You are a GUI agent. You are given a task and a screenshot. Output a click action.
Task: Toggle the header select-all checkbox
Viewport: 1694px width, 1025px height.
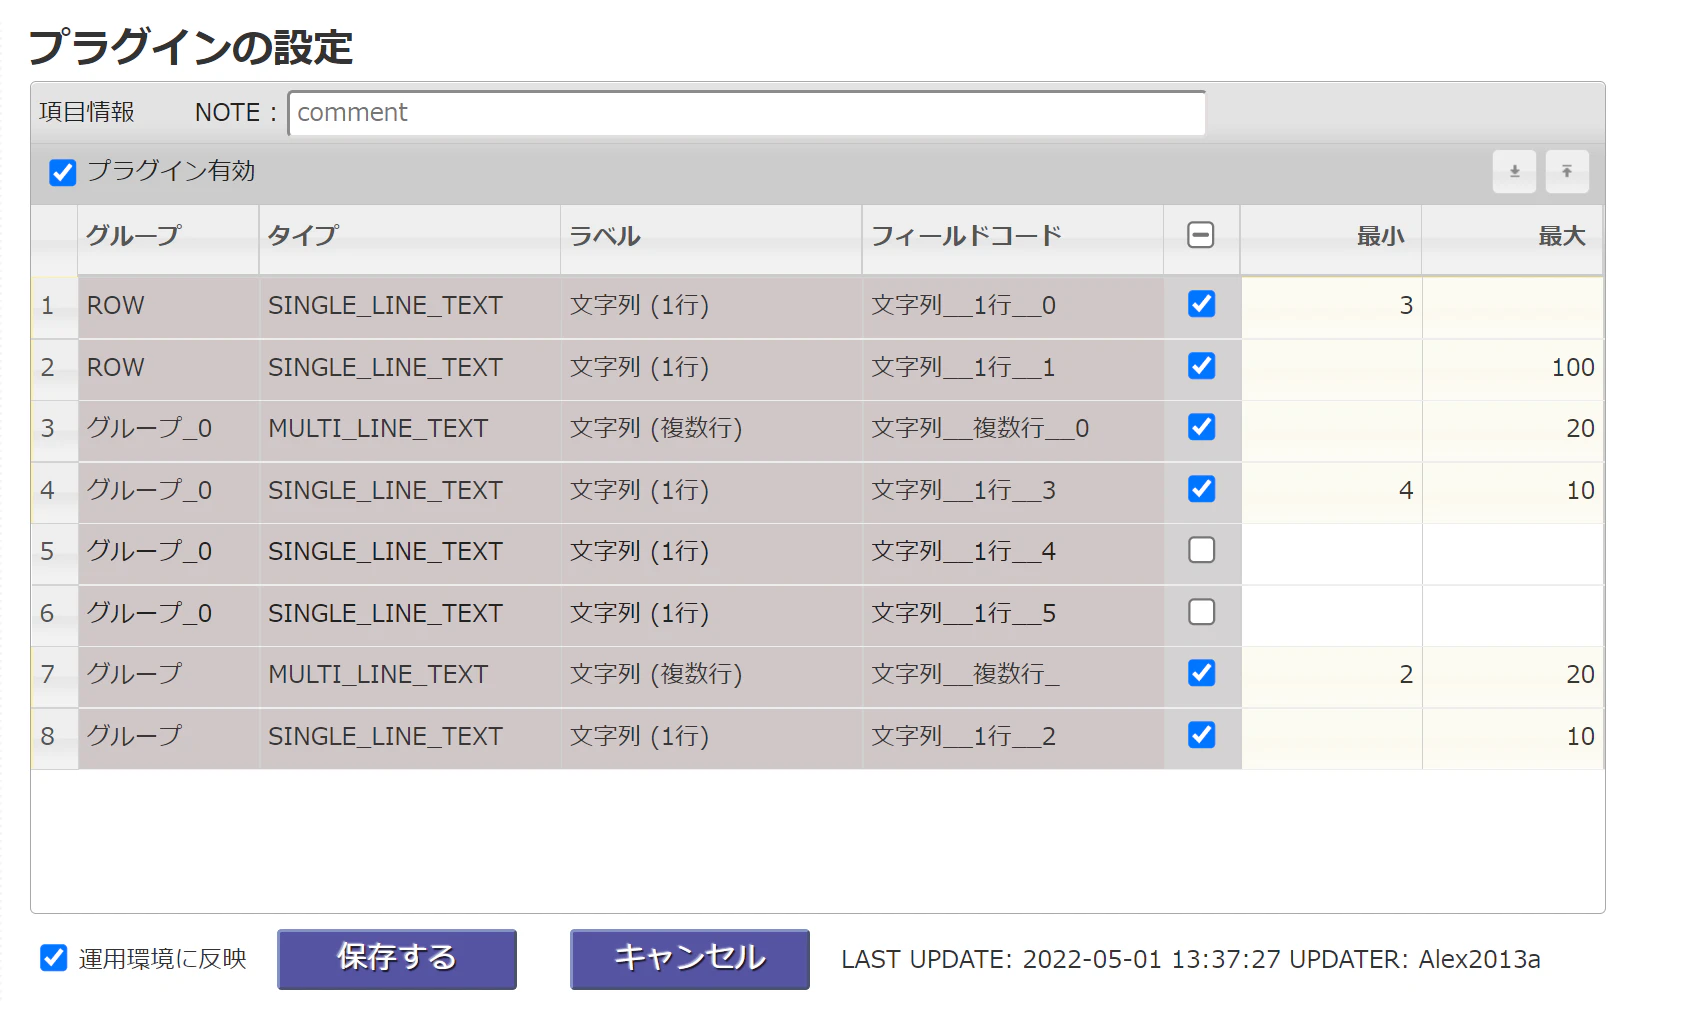click(1201, 235)
